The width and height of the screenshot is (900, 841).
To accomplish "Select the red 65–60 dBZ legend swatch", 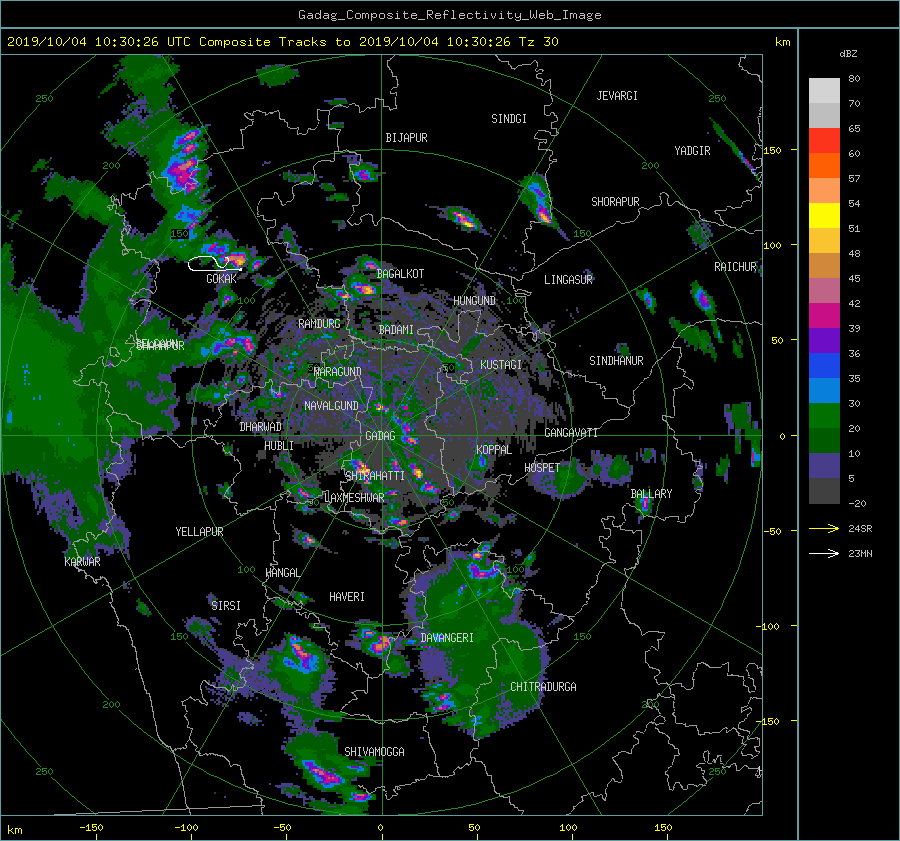I will coord(824,141).
